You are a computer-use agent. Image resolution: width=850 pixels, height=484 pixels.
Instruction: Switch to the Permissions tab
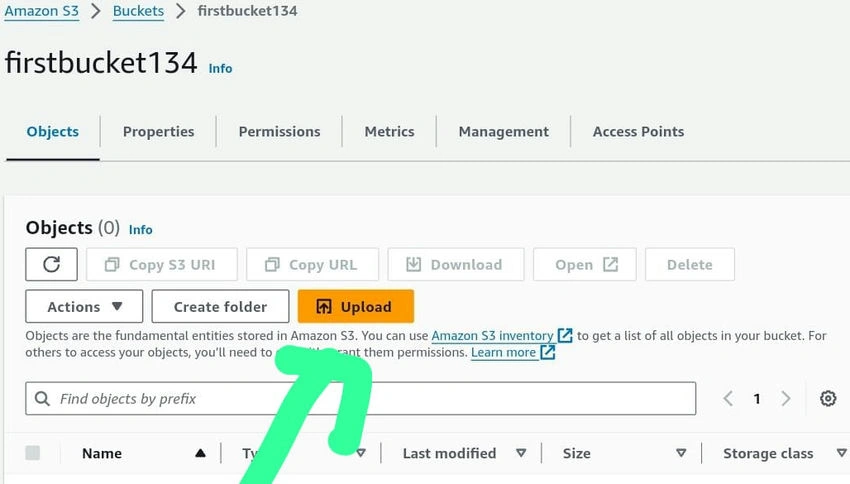point(279,132)
